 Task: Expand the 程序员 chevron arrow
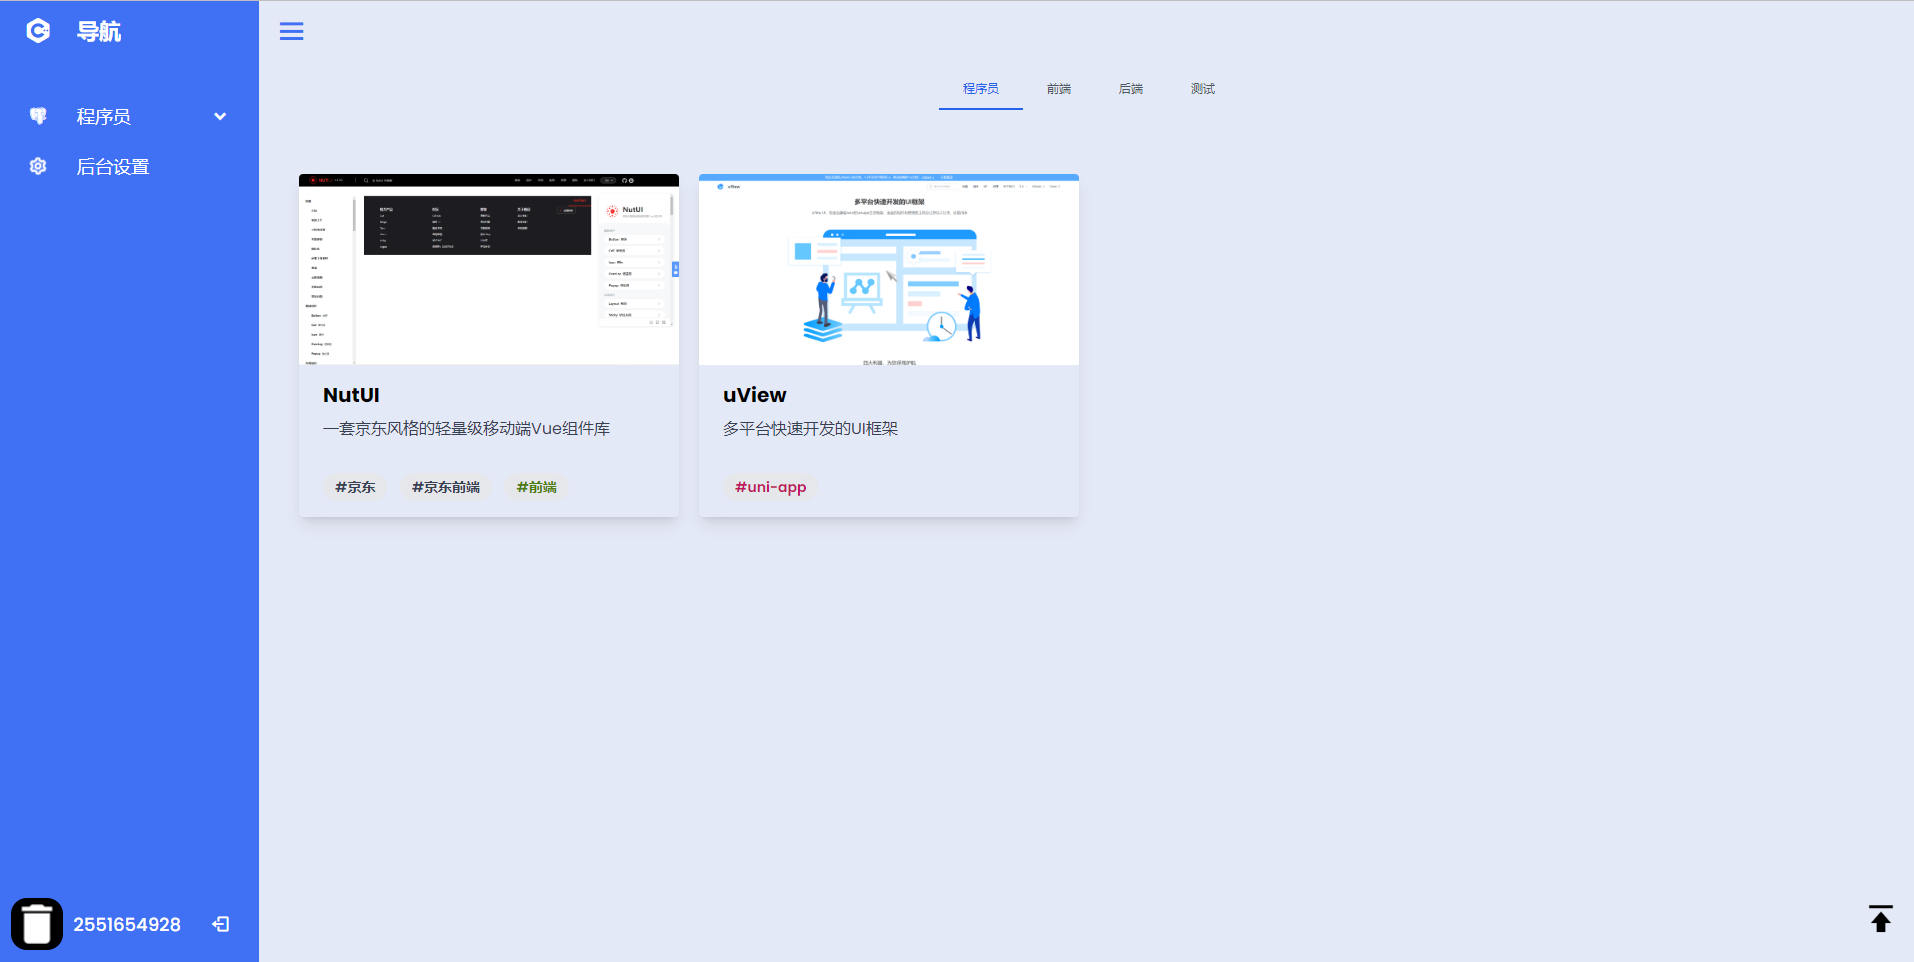[220, 117]
